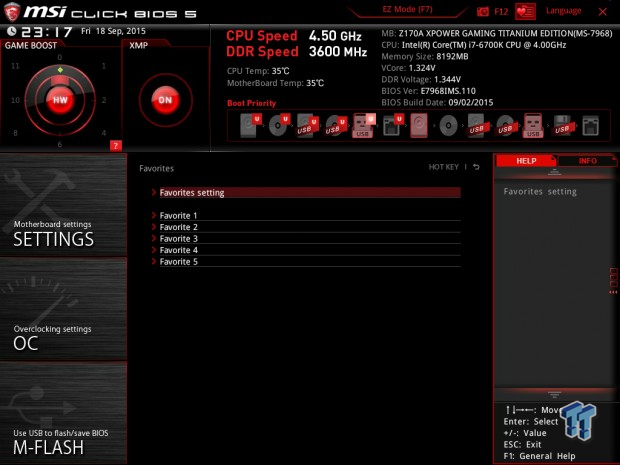Click the BIOS Build Date 09/02/2015 text

click(437, 102)
